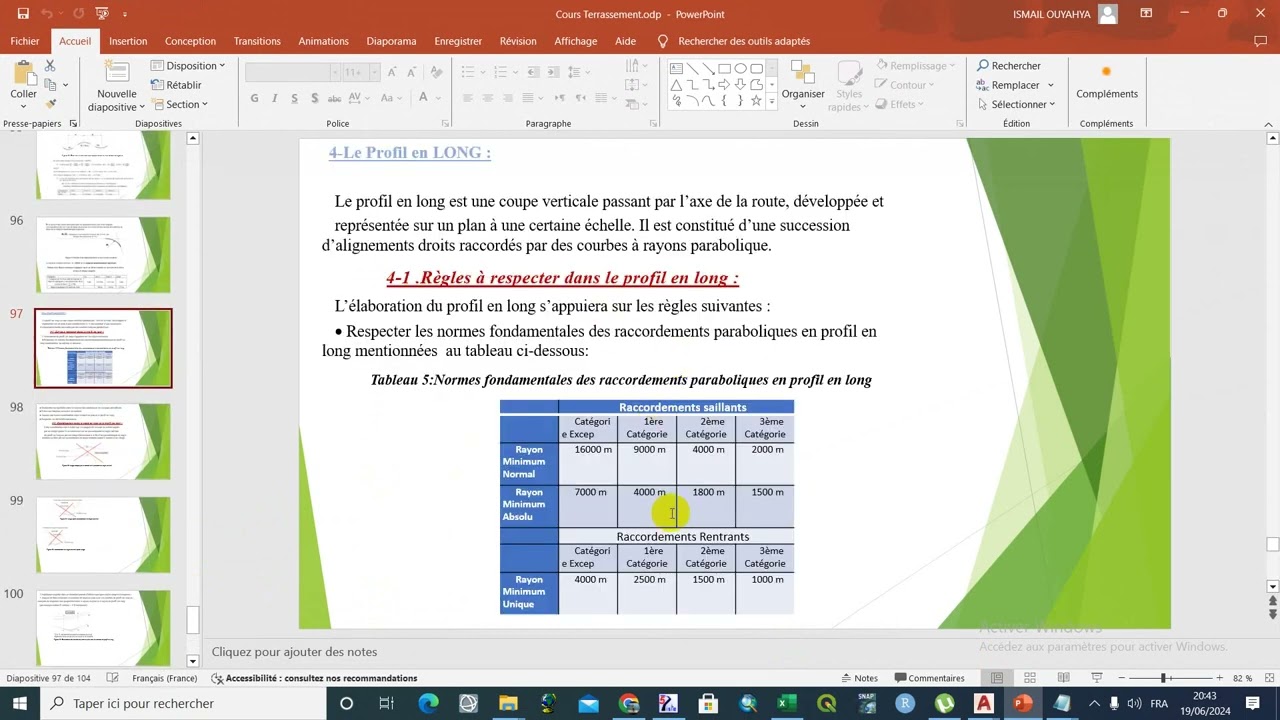Toggle Normal view button in status bar

point(996,678)
